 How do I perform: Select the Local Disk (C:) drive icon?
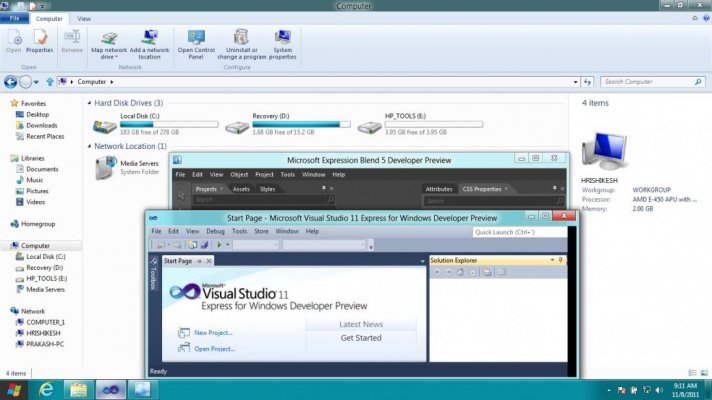tap(104, 126)
